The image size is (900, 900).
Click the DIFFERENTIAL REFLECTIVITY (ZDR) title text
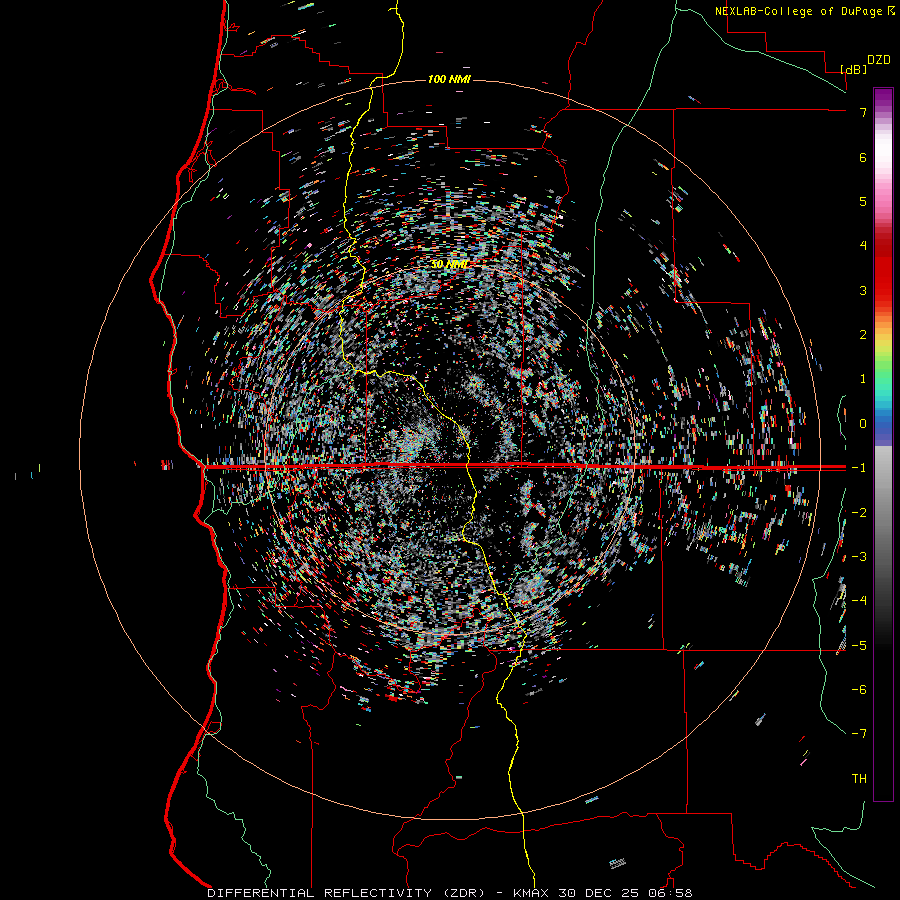(x=347, y=893)
